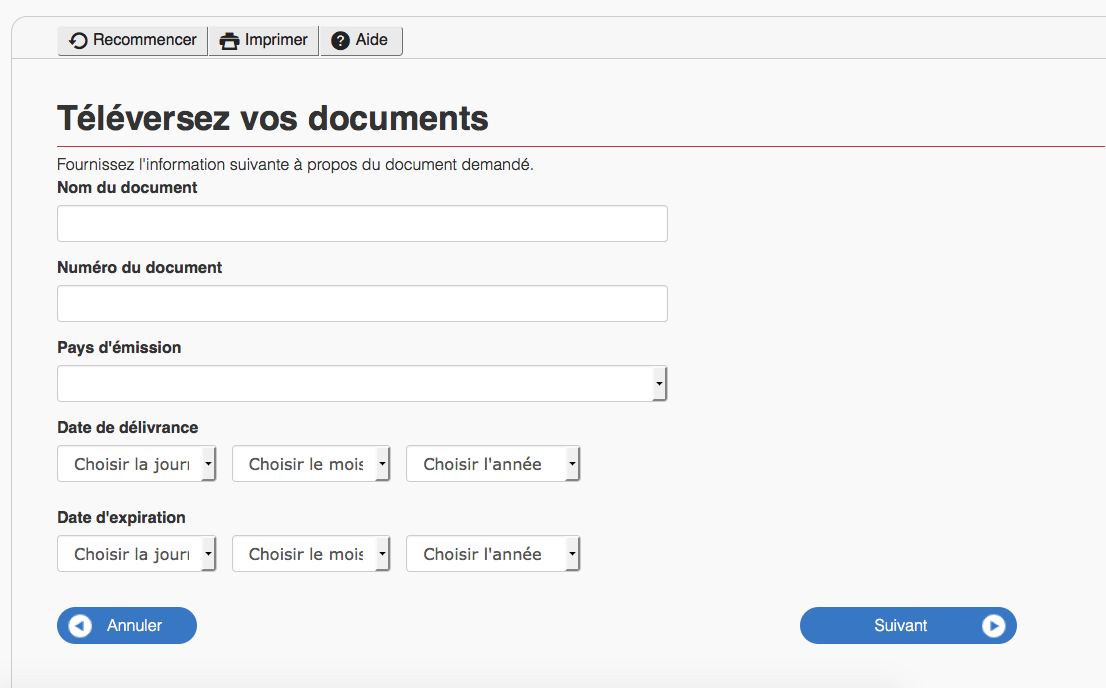
Task: Choose the year dropdown for Date de délivrance
Action: 492,464
